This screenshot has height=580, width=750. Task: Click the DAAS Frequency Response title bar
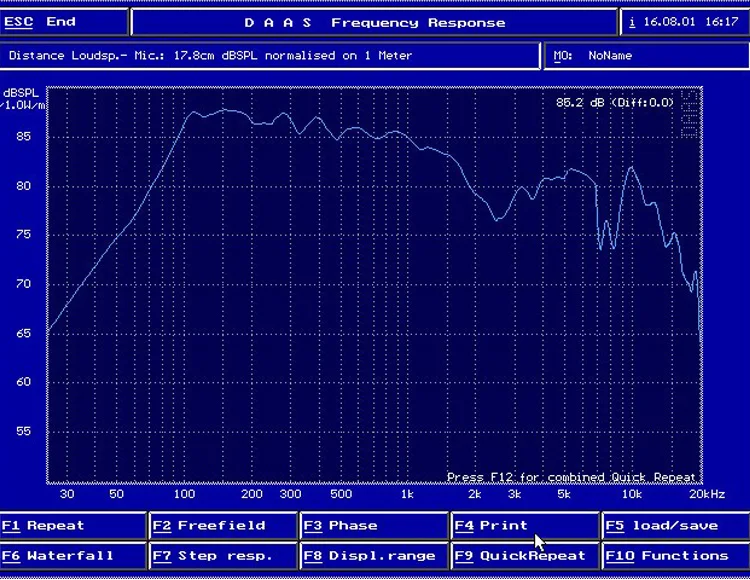click(x=375, y=22)
